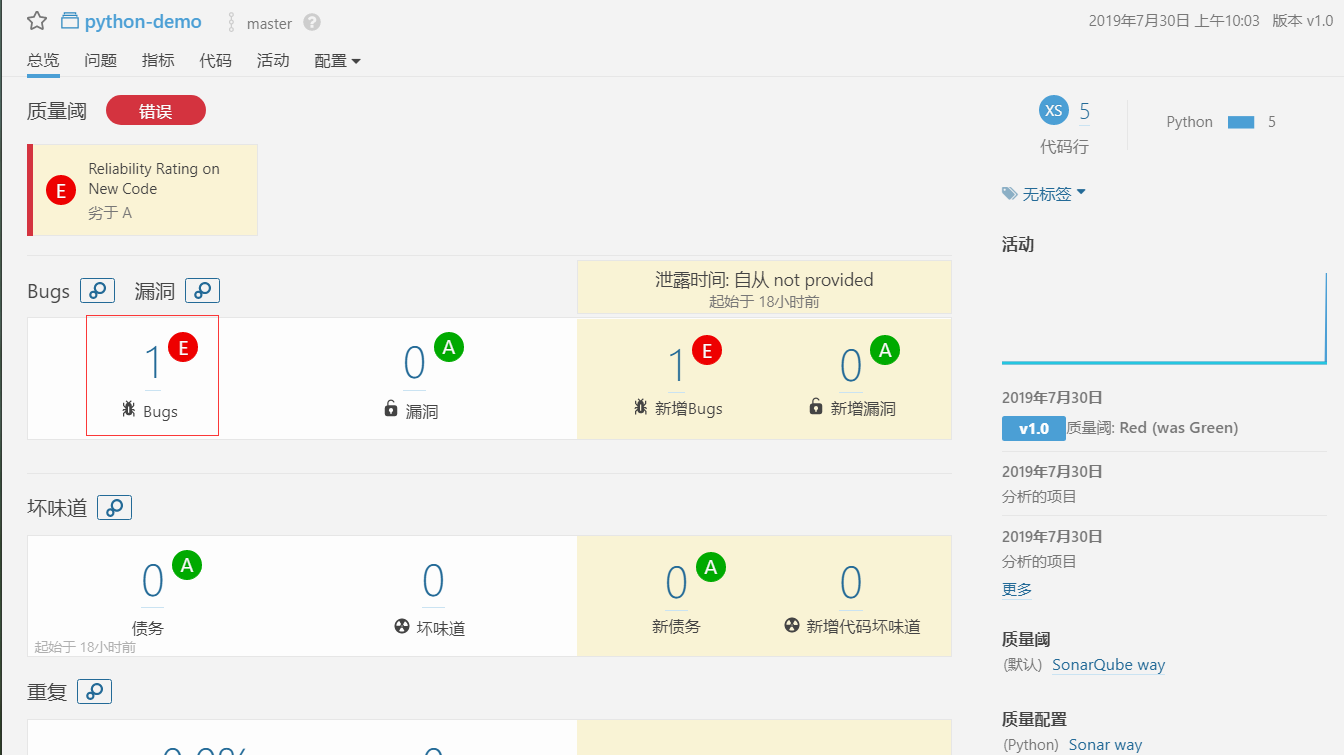The height and width of the screenshot is (755, 1344).
Task: Open the 代码 tab
Action: coord(215,60)
